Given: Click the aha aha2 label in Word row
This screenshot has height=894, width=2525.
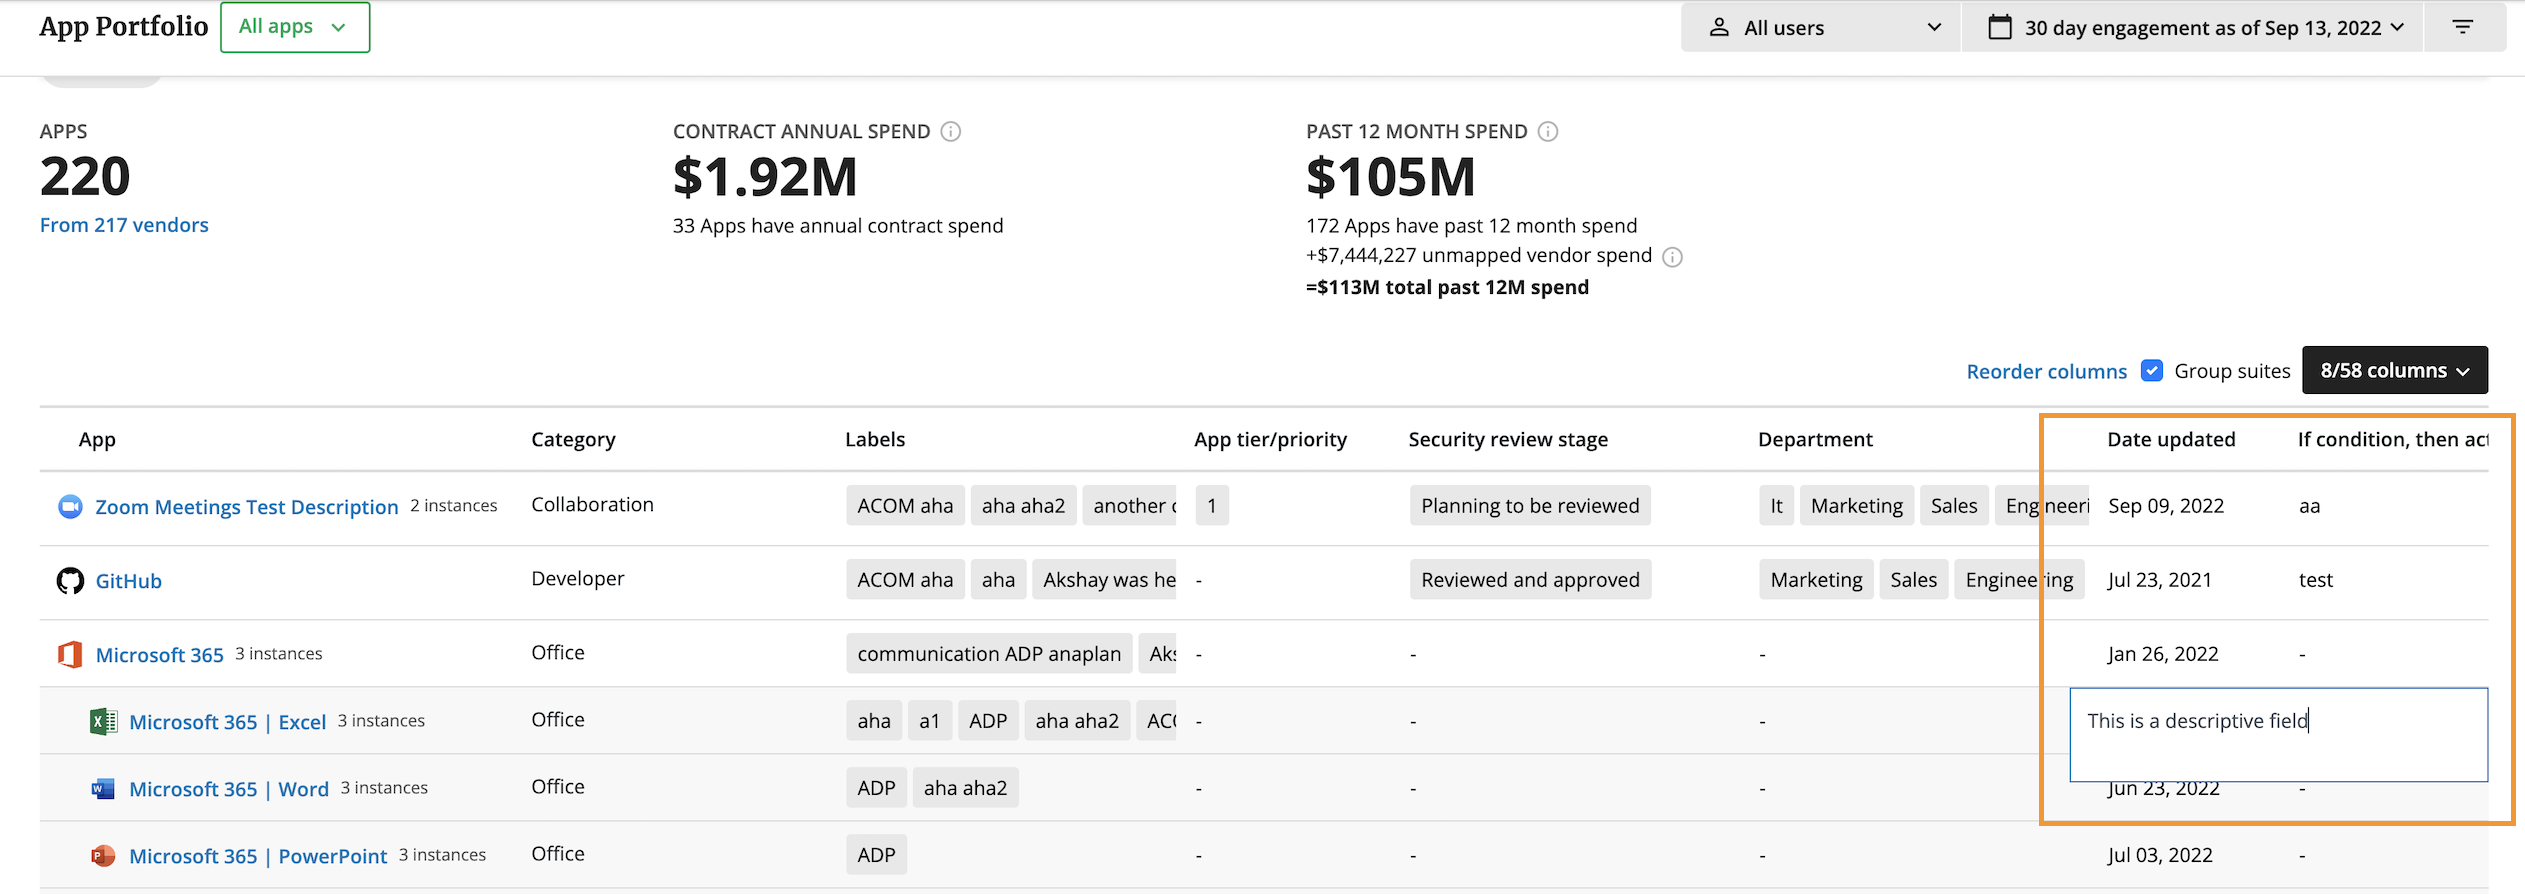Looking at the screenshot, I should pyautogui.click(x=965, y=788).
